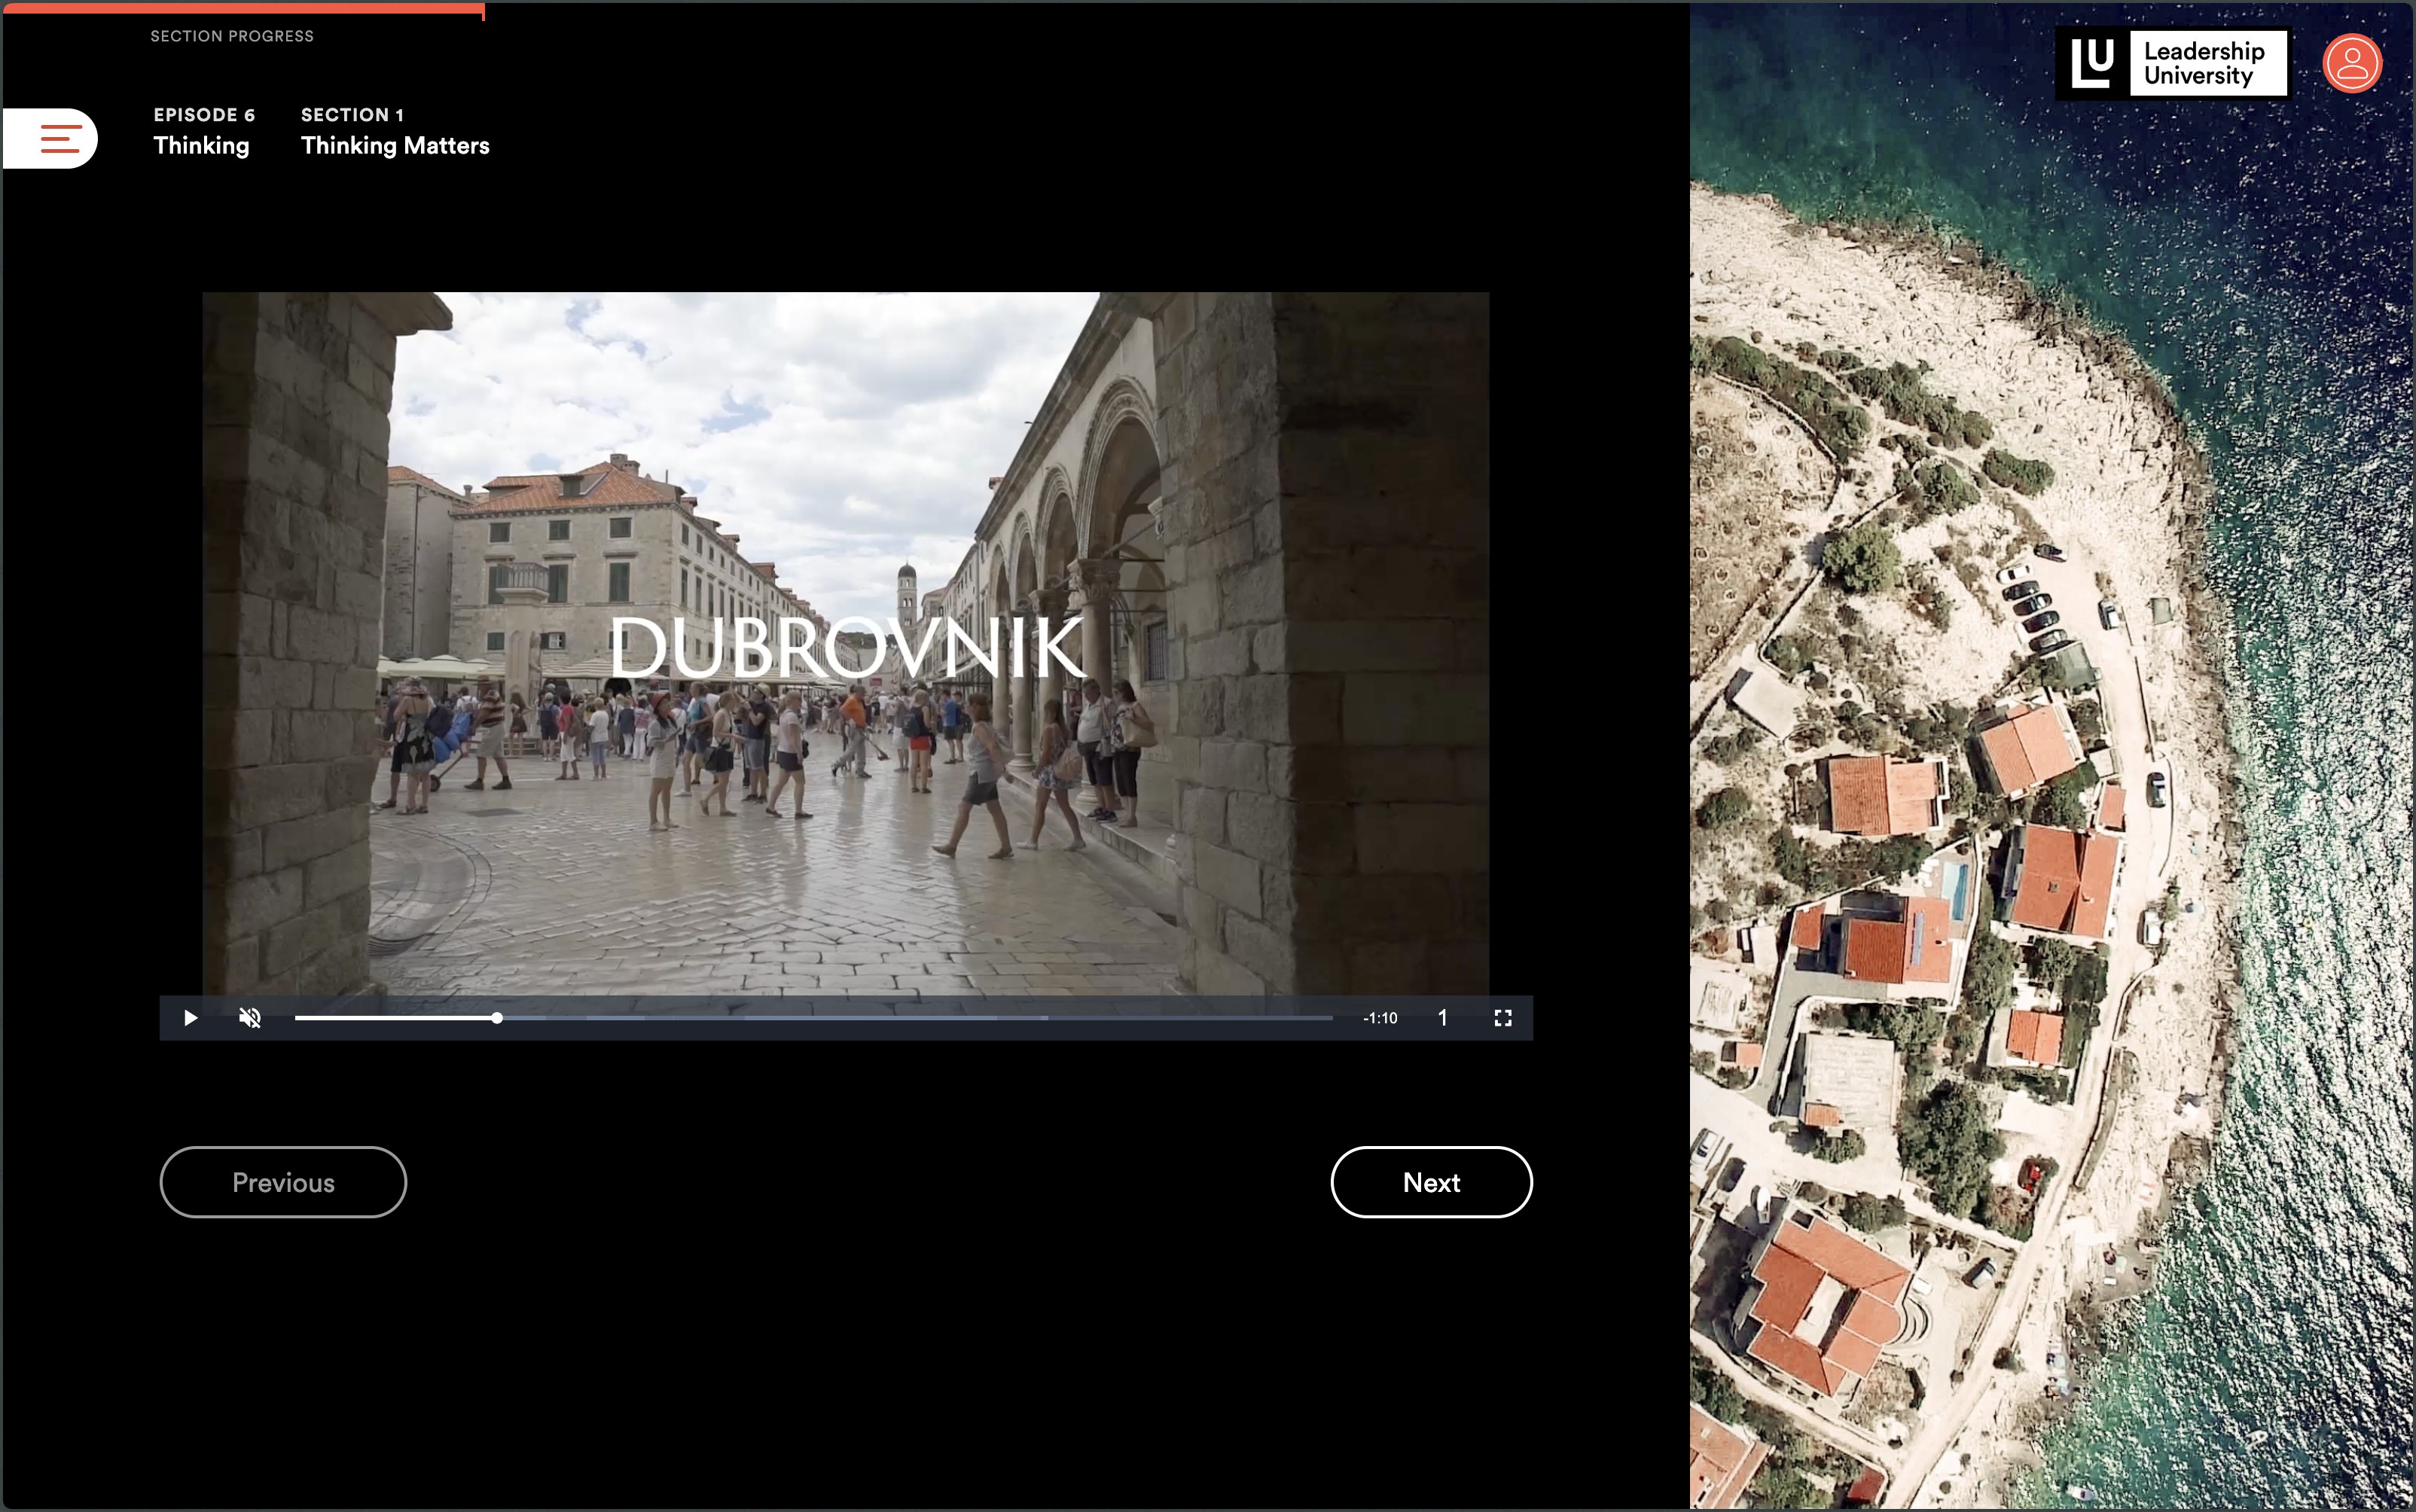
Task: Open the user profile icon
Action: pos(2352,64)
